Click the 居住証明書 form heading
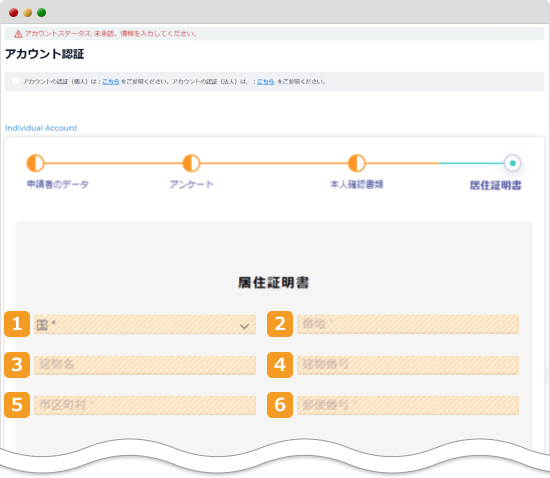The image size is (550, 478). point(274,283)
